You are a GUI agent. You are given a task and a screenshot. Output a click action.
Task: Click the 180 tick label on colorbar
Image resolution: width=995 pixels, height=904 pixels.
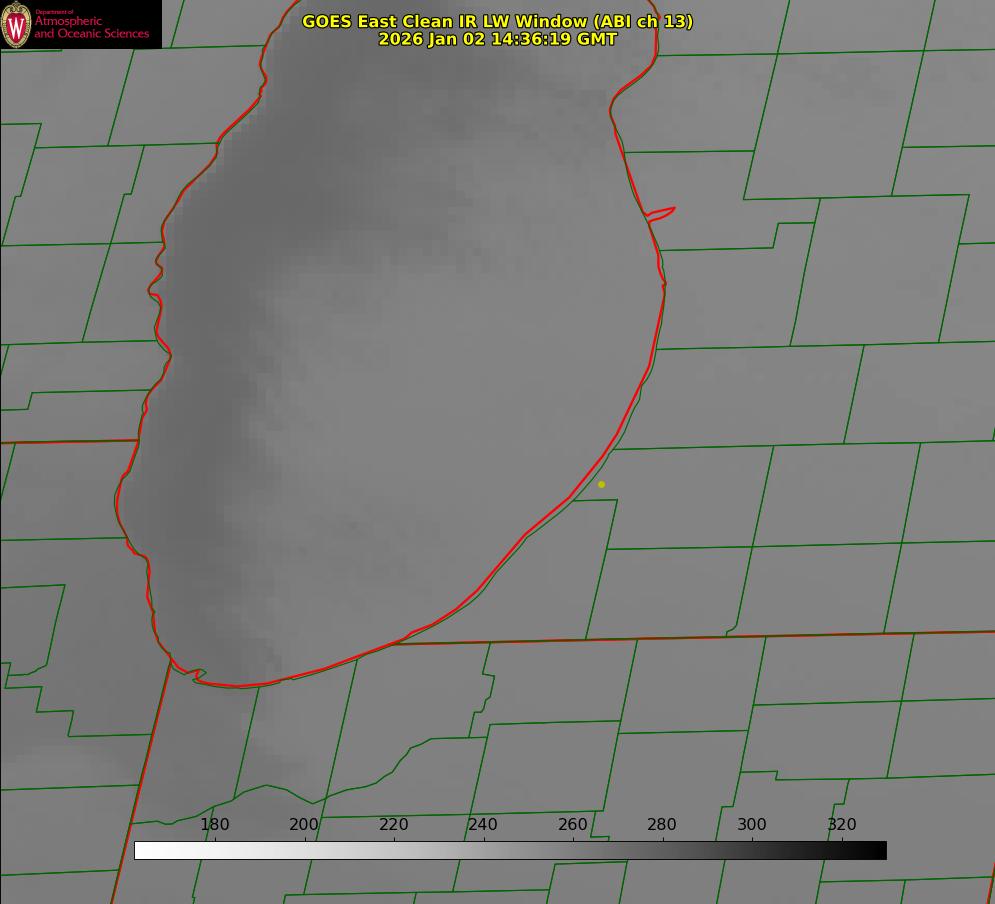(215, 824)
